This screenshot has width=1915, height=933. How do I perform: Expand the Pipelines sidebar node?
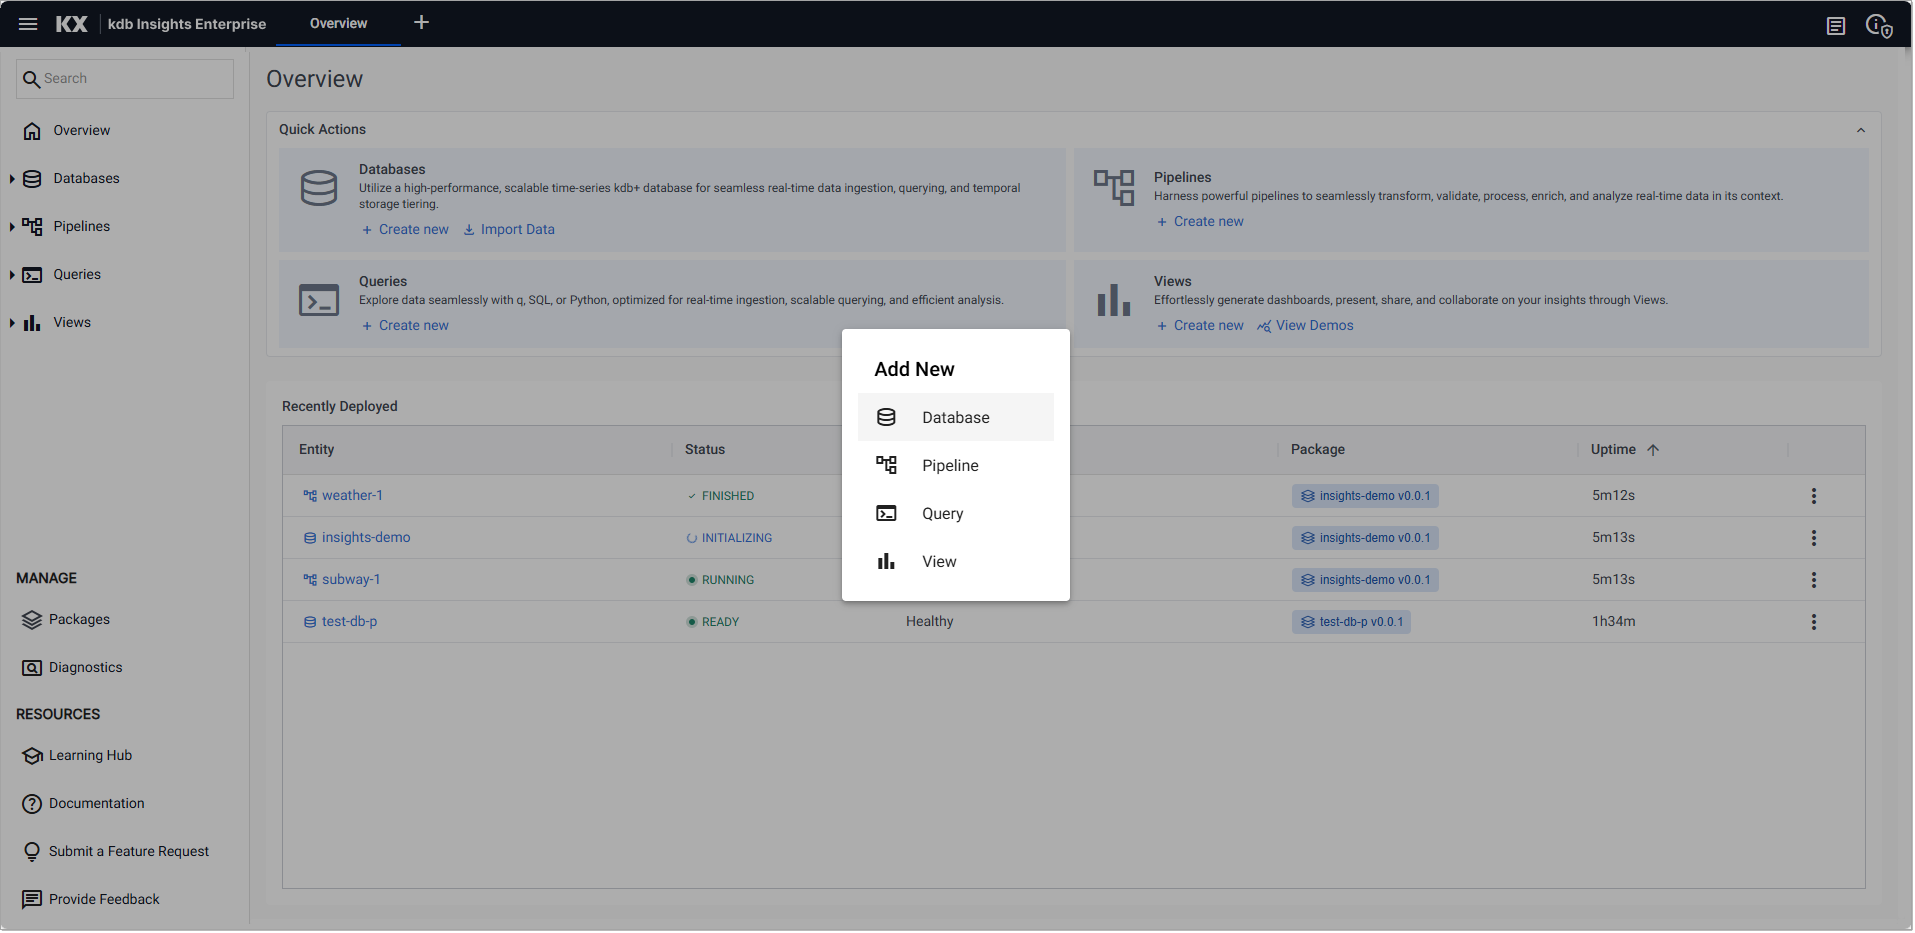pos(12,227)
